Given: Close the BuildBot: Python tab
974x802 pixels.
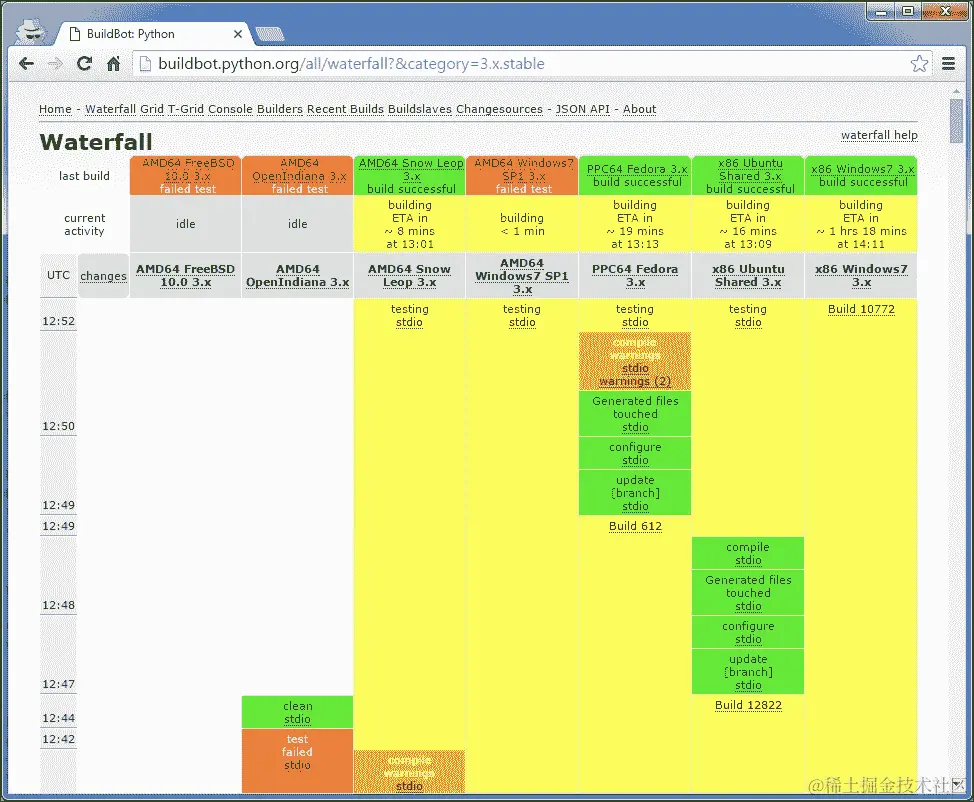Looking at the screenshot, I should [238, 34].
